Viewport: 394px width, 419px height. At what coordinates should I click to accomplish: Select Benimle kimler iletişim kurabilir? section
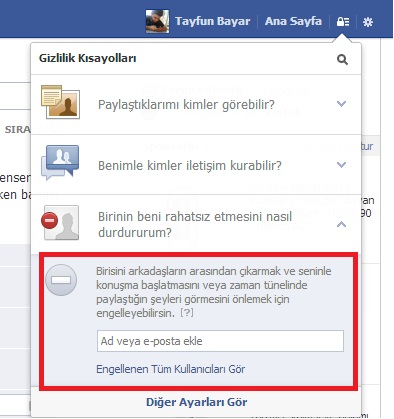(x=196, y=165)
